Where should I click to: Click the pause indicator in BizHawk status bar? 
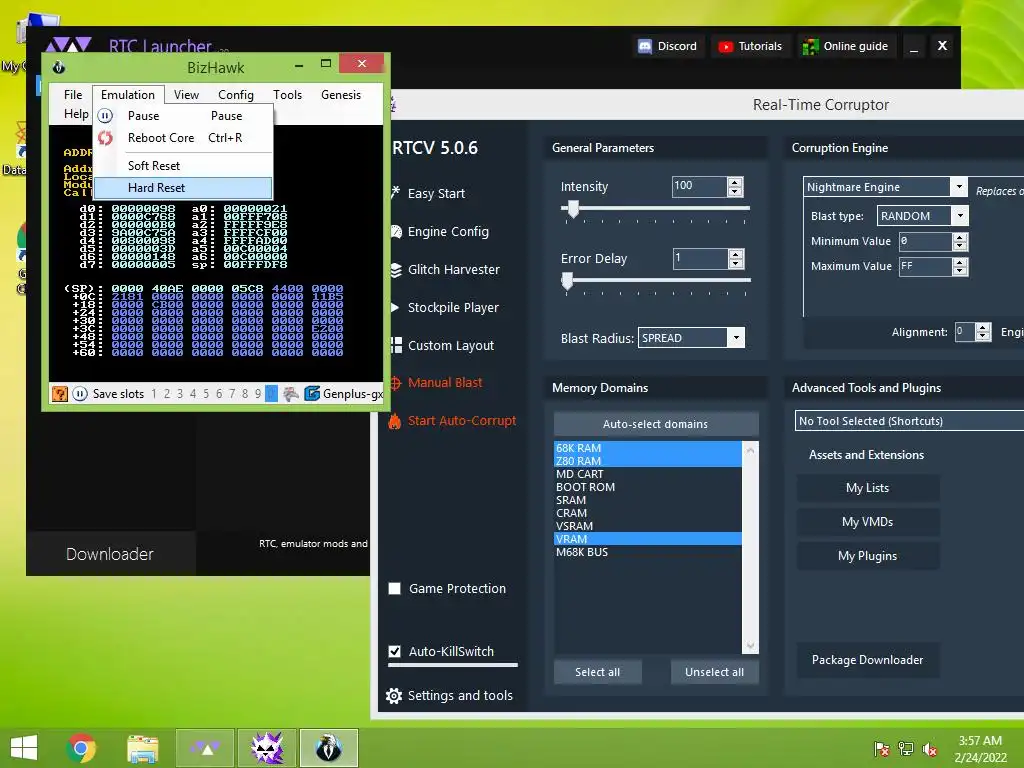point(80,393)
